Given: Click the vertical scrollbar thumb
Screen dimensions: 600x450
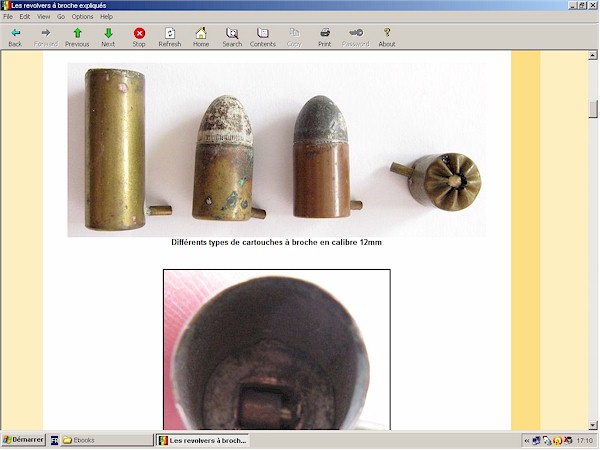Looking at the screenshot, I should point(593,109).
